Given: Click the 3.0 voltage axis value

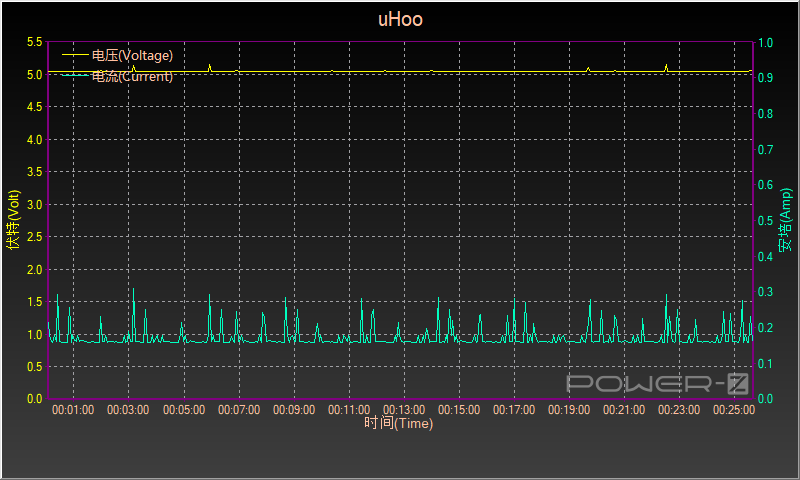Looking at the screenshot, I should coord(35,205).
